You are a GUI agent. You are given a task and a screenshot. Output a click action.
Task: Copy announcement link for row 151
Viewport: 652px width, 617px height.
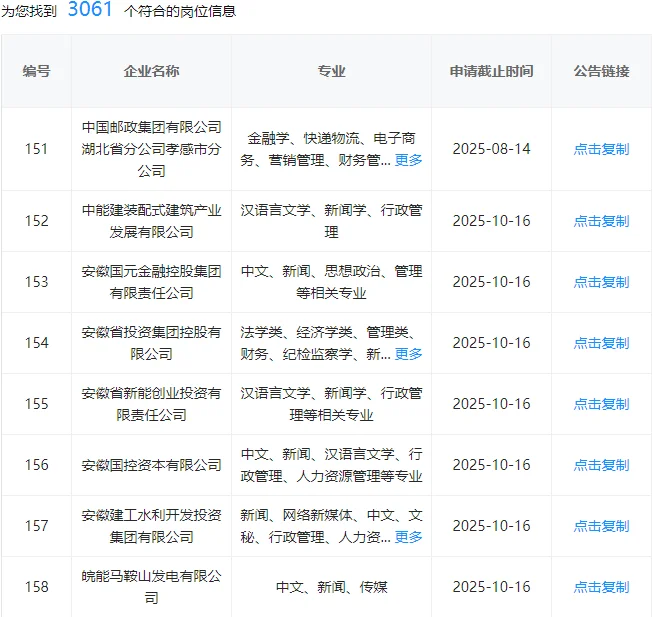601,149
